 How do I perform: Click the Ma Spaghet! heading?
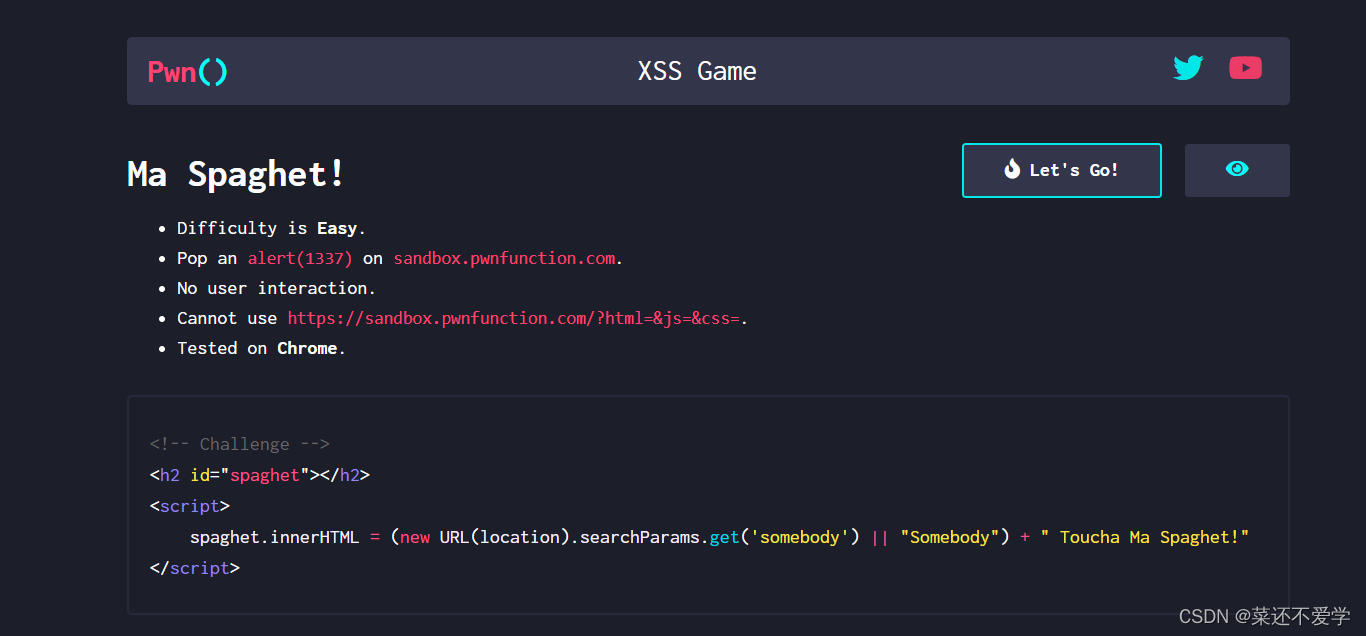(x=236, y=174)
